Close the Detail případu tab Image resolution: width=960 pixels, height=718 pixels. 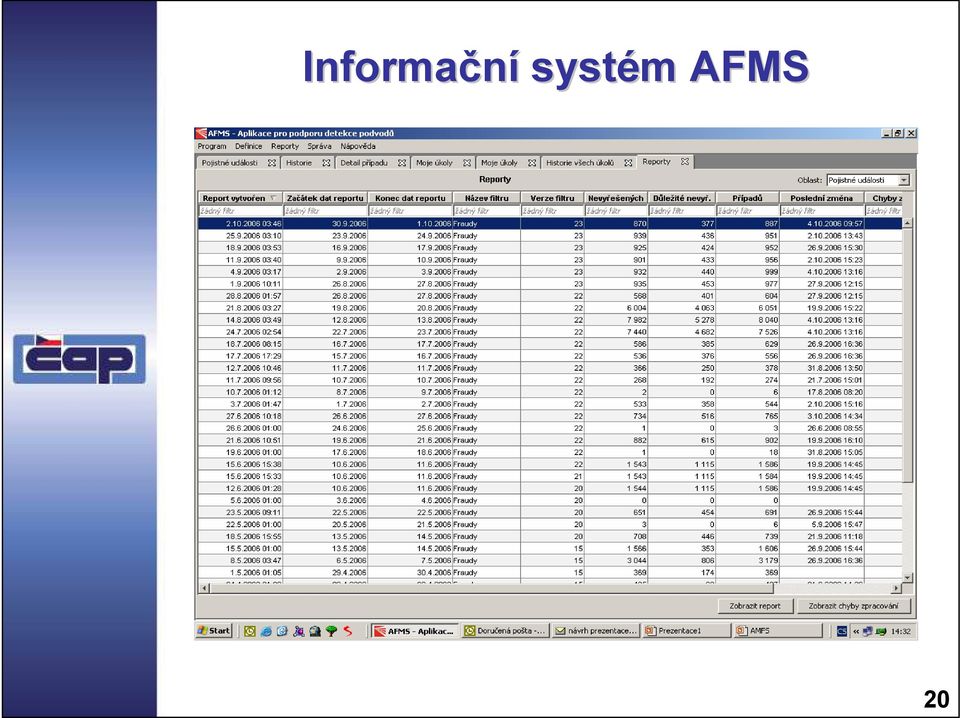(402, 163)
